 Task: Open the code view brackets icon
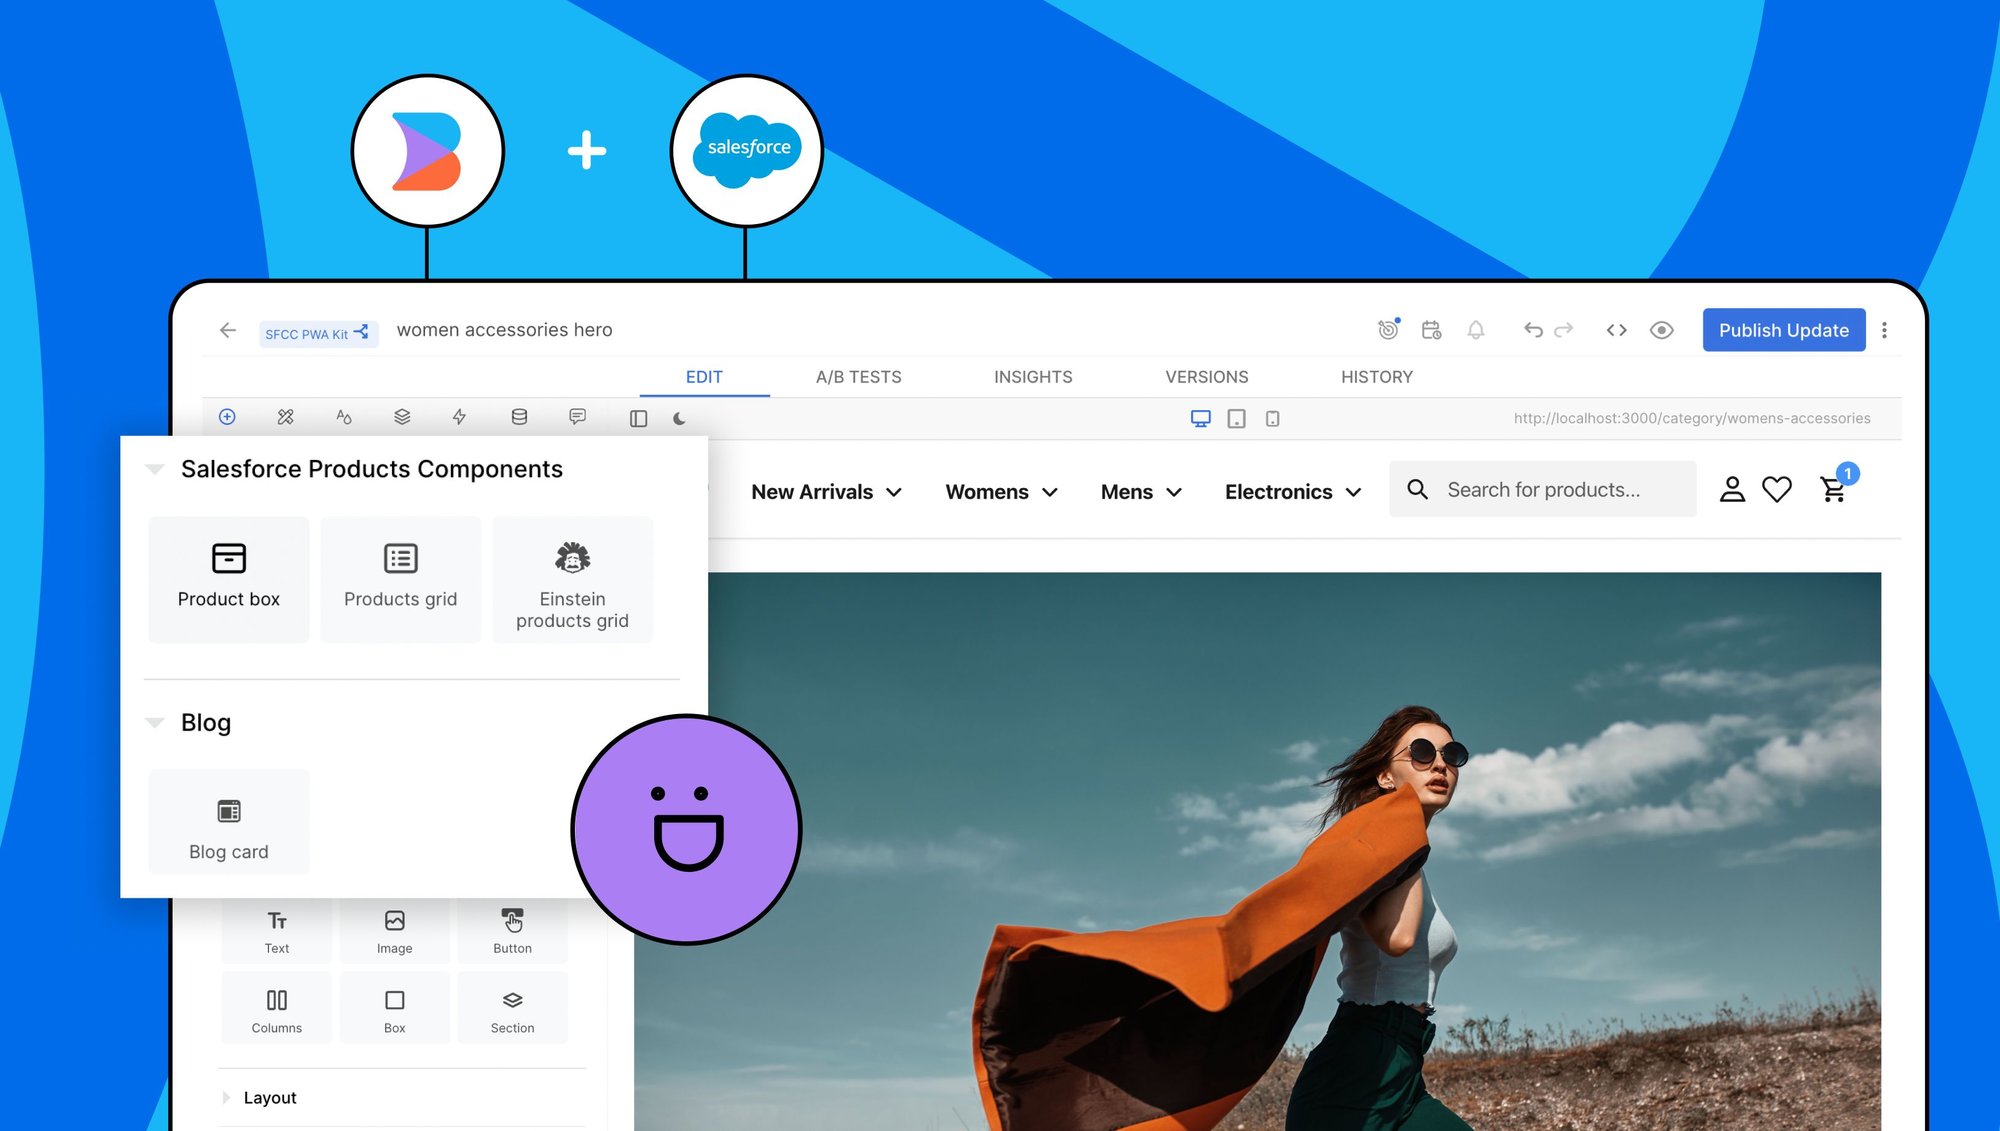coord(1616,330)
